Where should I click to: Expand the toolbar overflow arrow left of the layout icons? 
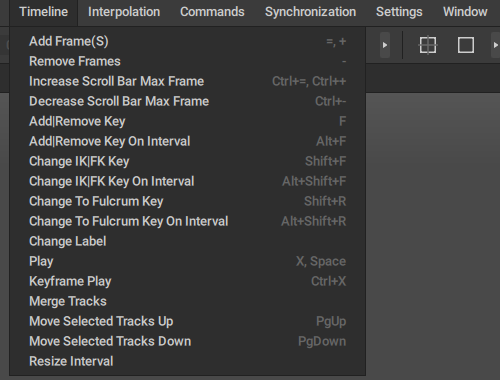pyautogui.click(x=385, y=45)
